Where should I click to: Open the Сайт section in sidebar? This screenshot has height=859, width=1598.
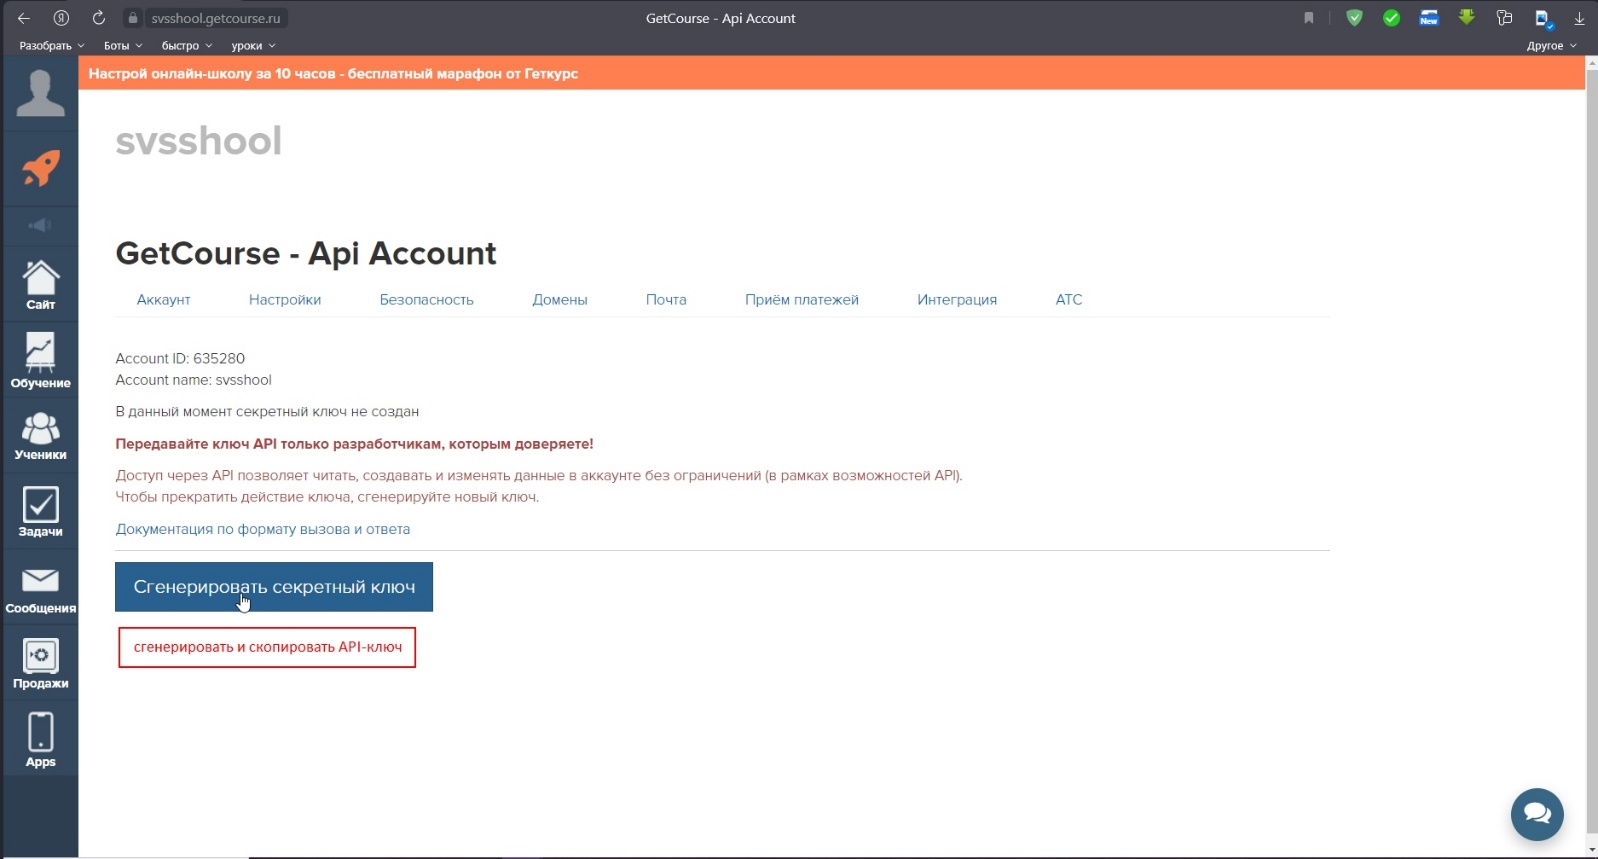point(40,284)
